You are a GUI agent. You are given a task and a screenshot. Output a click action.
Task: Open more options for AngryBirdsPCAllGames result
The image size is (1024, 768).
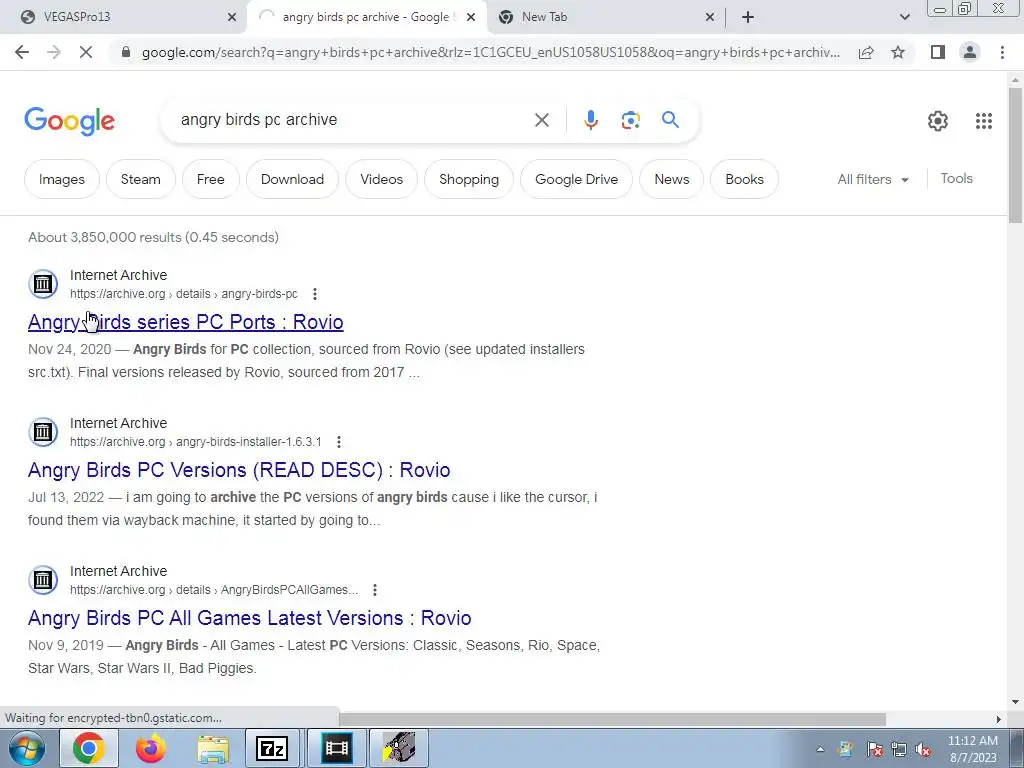[374, 590]
